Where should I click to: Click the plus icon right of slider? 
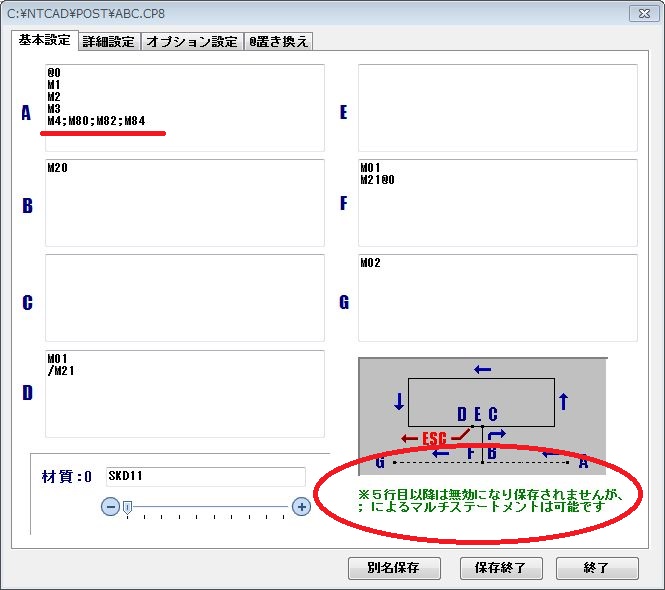(x=301, y=507)
